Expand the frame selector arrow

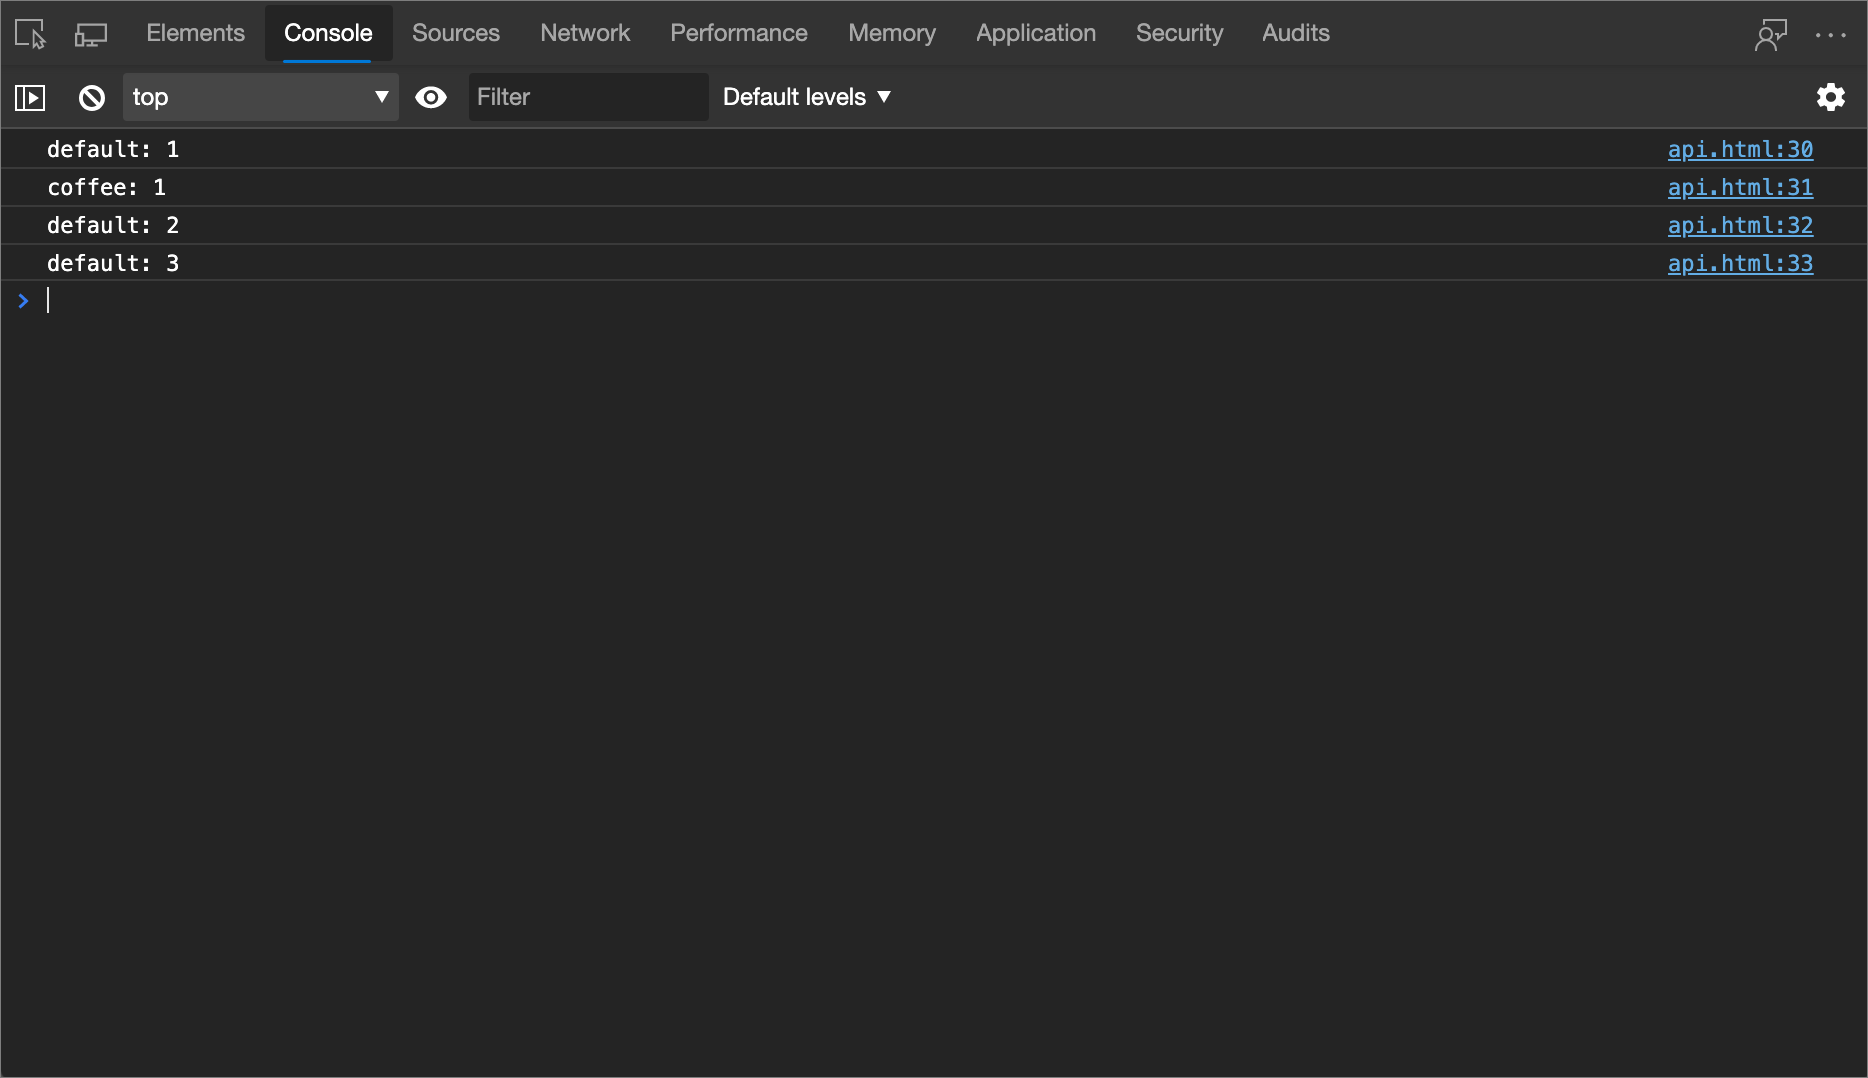(x=380, y=97)
